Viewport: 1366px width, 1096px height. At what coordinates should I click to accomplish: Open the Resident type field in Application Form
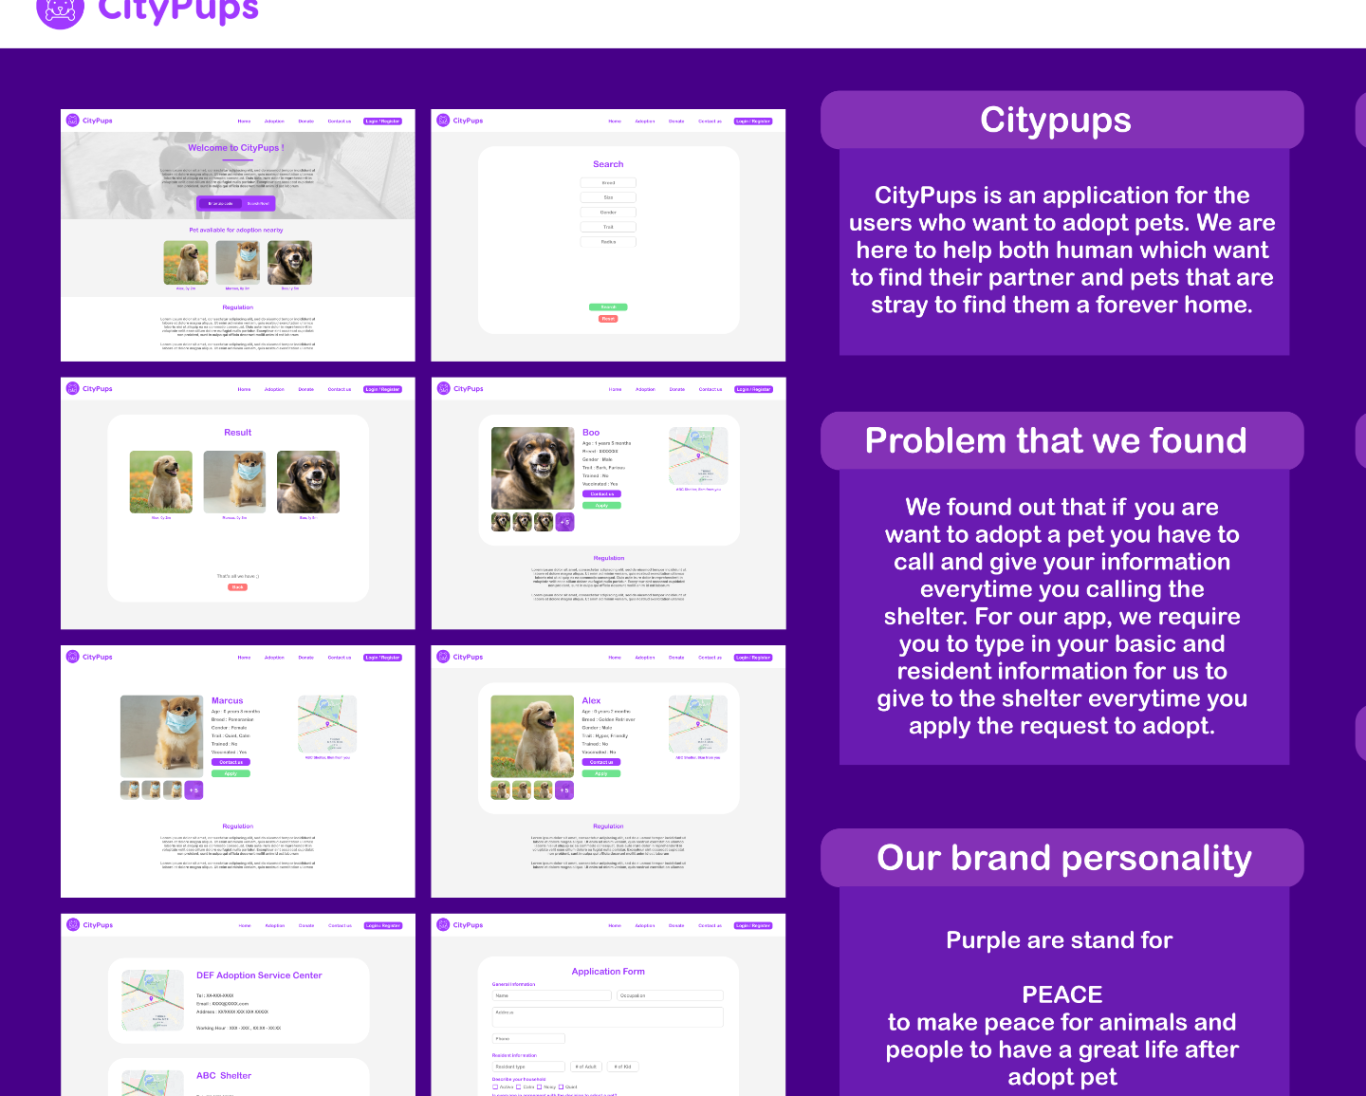[x=528, y=1067]
